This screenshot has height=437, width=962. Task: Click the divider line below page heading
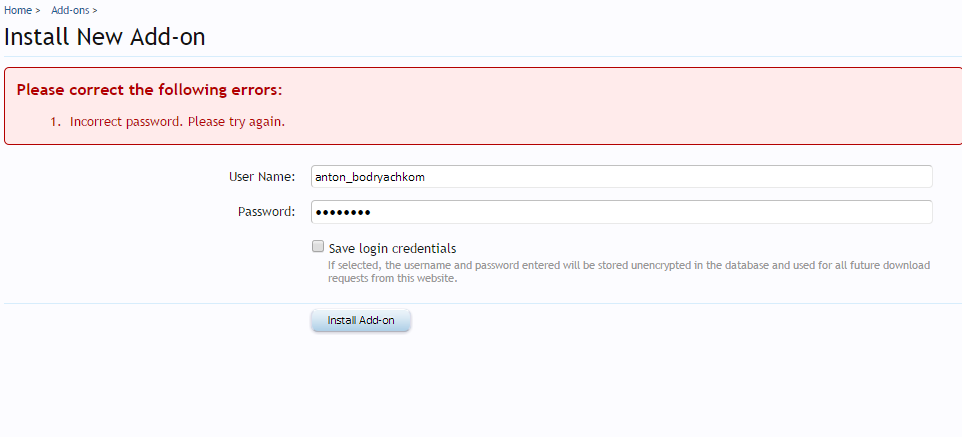coord(480,57)
